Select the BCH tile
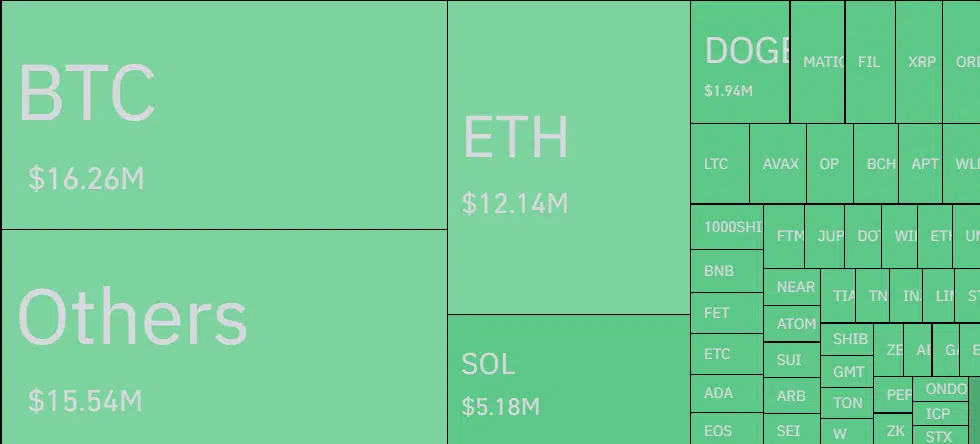Screen dimensions: 980x444 (x=880, y=164)
